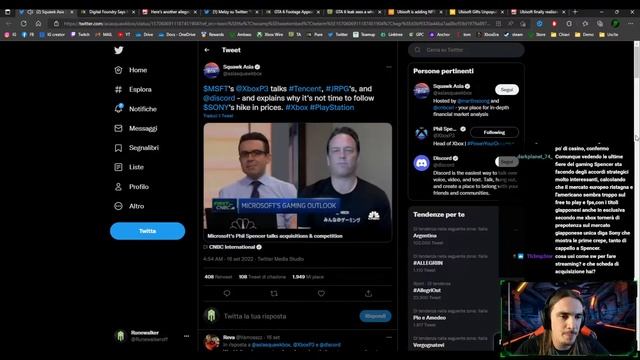Open the Mi piace likes count

(x=308, y=277)
